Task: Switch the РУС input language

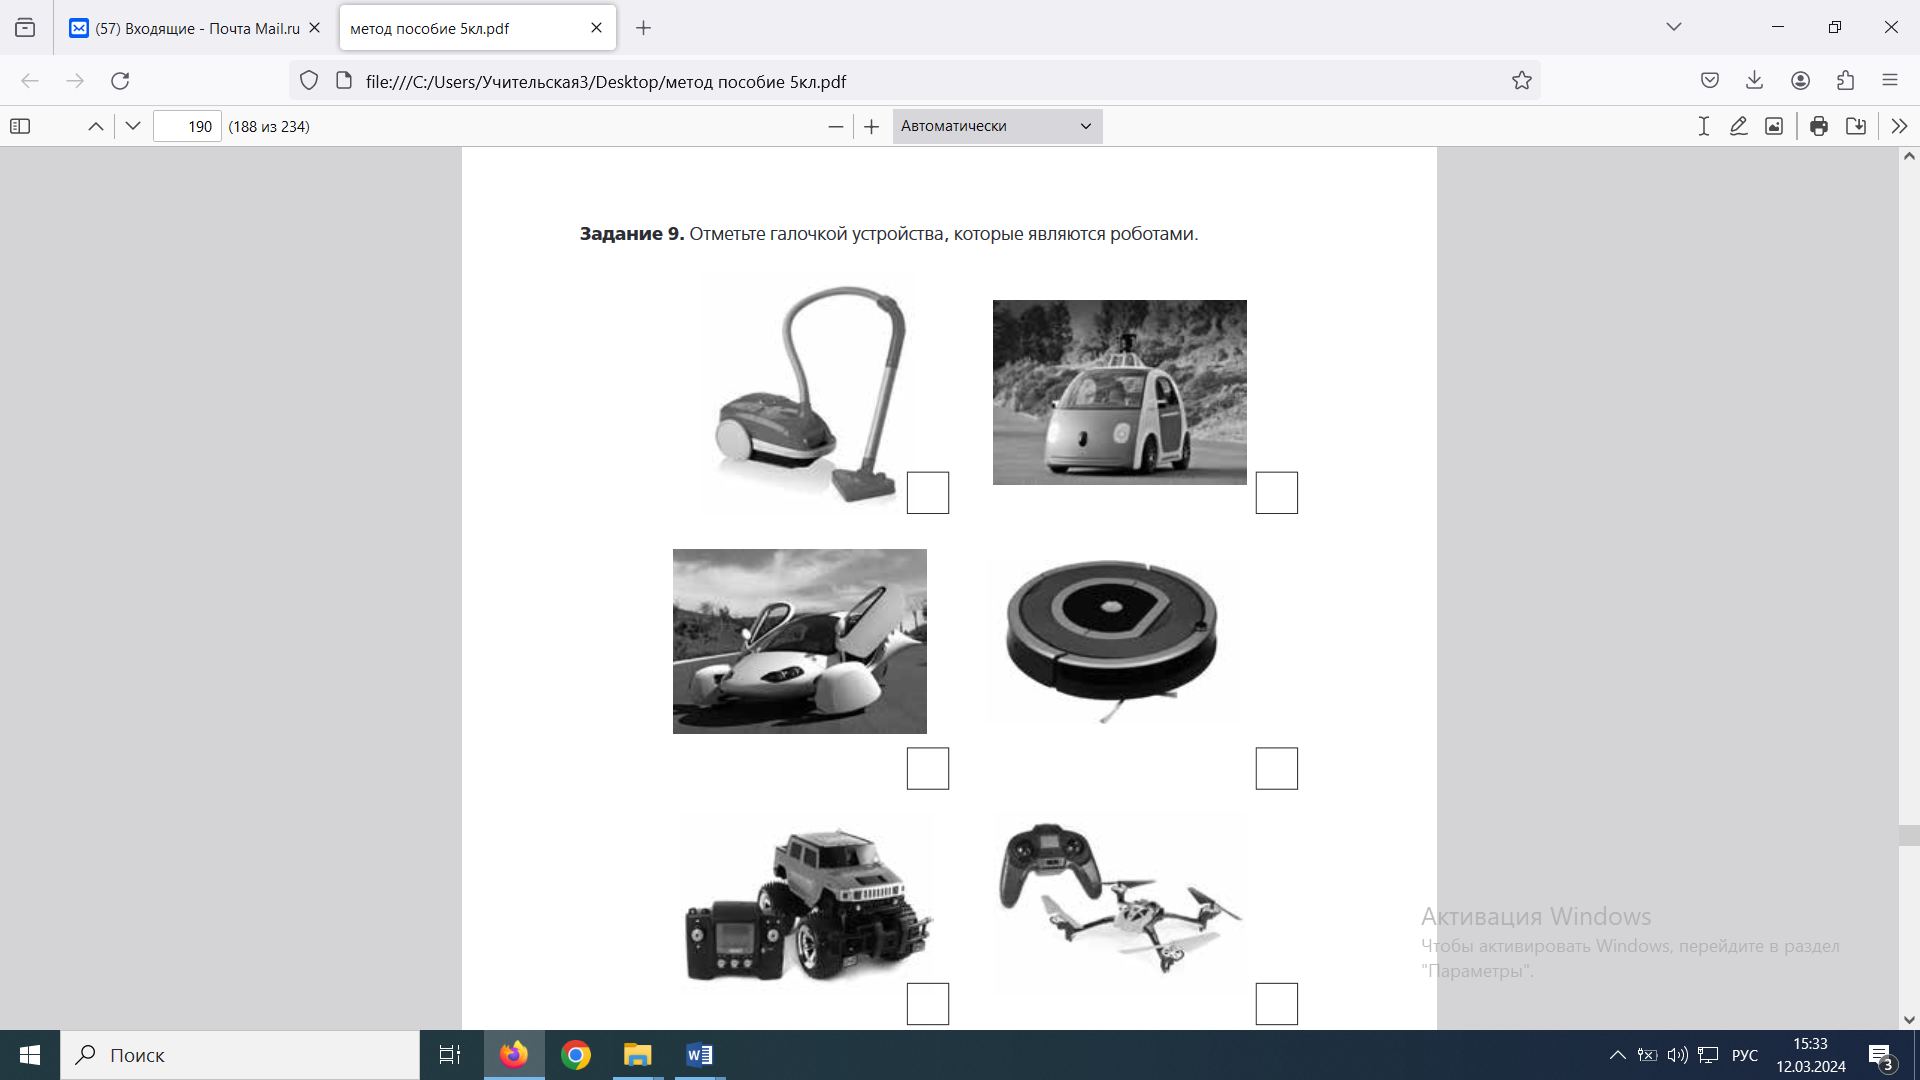Action: pos(1745,1055)
